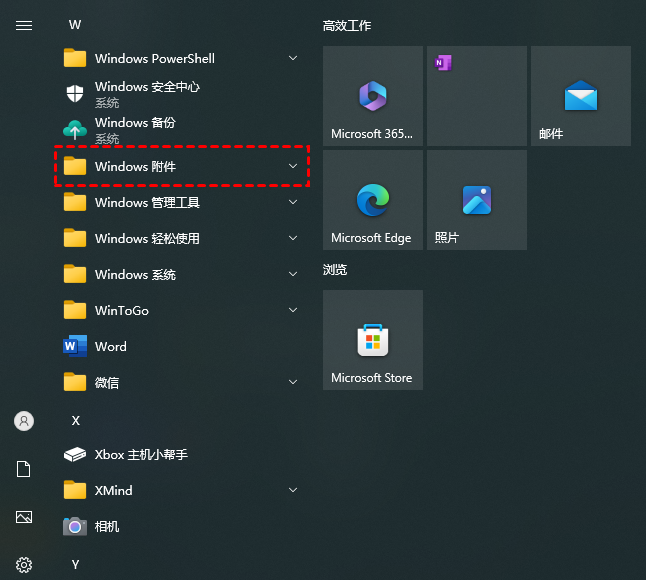Screen dimensions: 646x580
Task: Open Windows 备份 cloud upload icon
Action: pos(75,130)
